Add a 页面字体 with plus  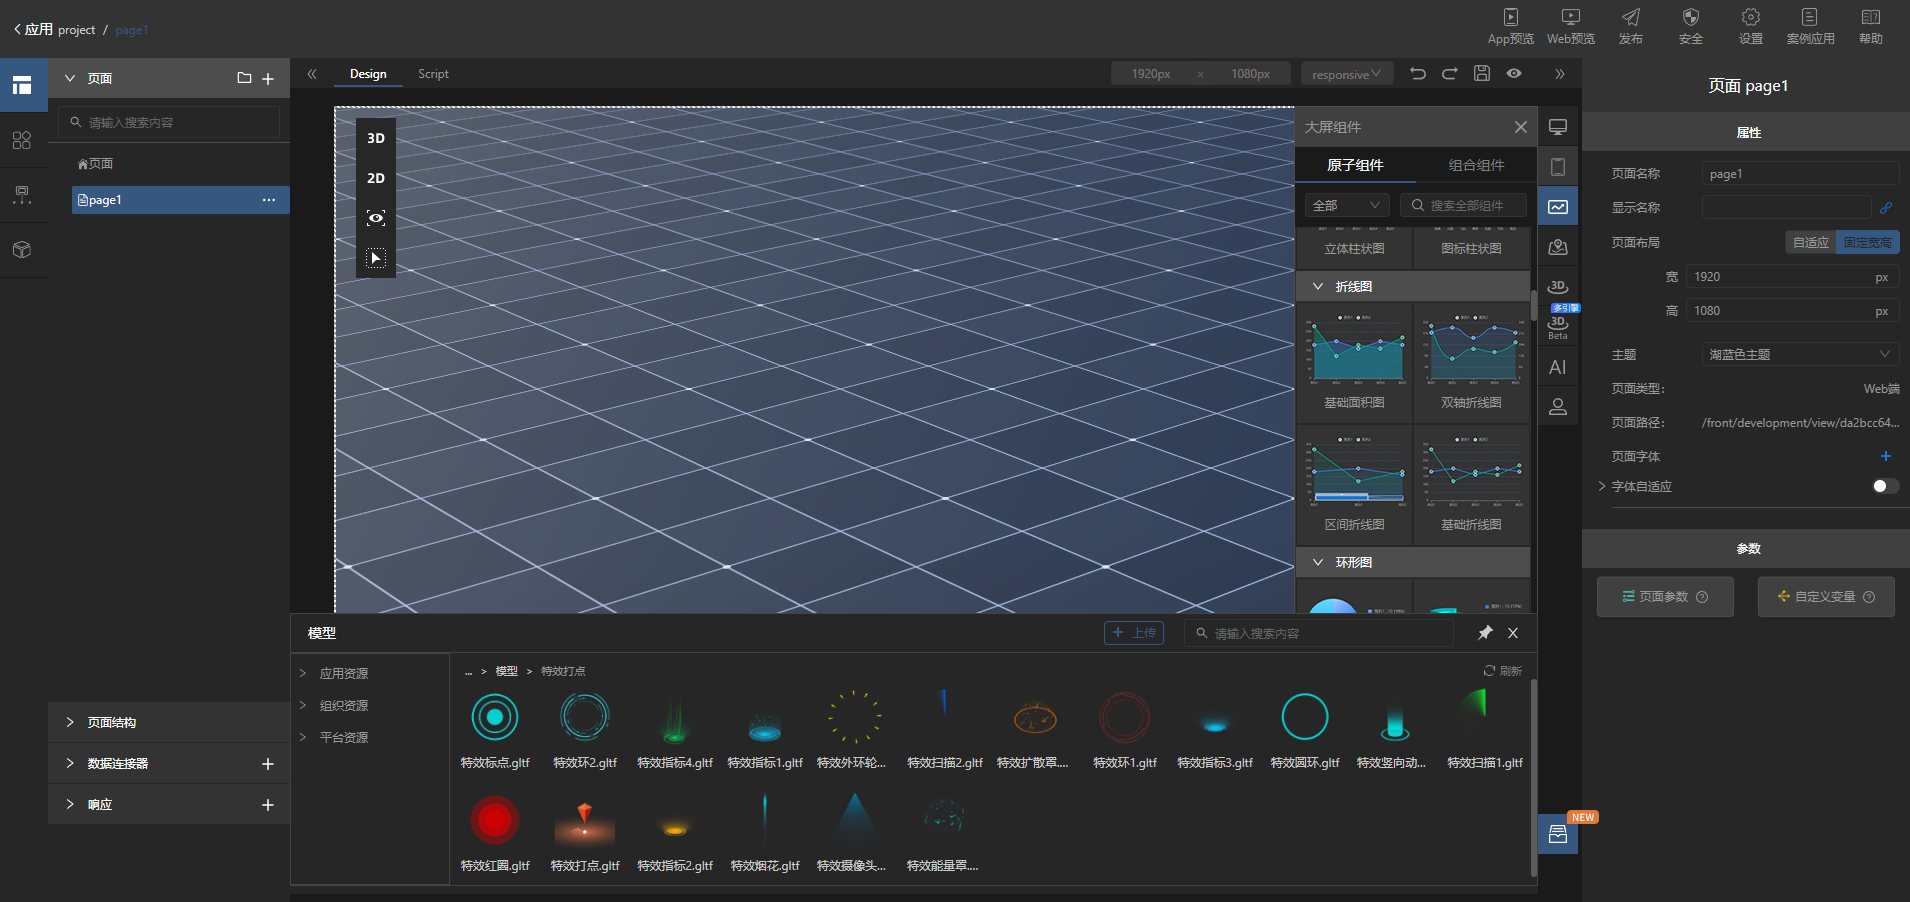(1886, 456)
